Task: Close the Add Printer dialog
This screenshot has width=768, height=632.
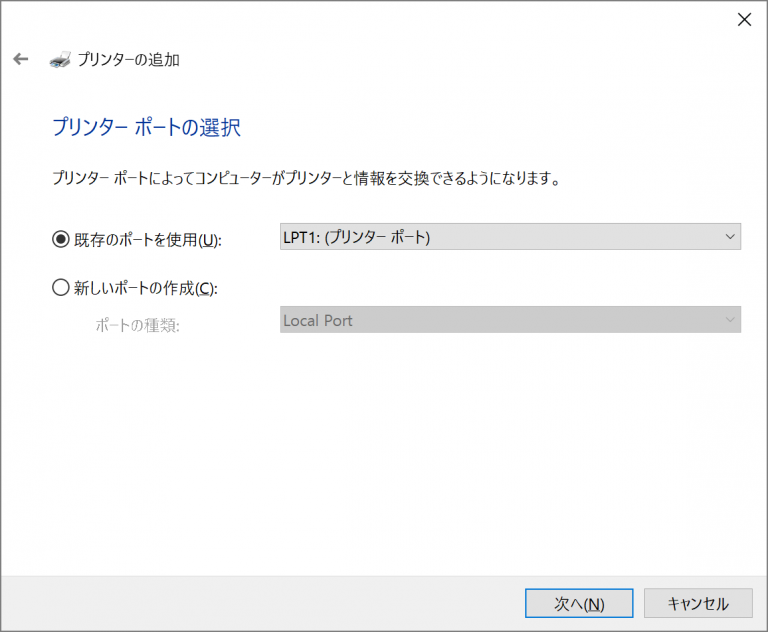Action: coord(744,20)
